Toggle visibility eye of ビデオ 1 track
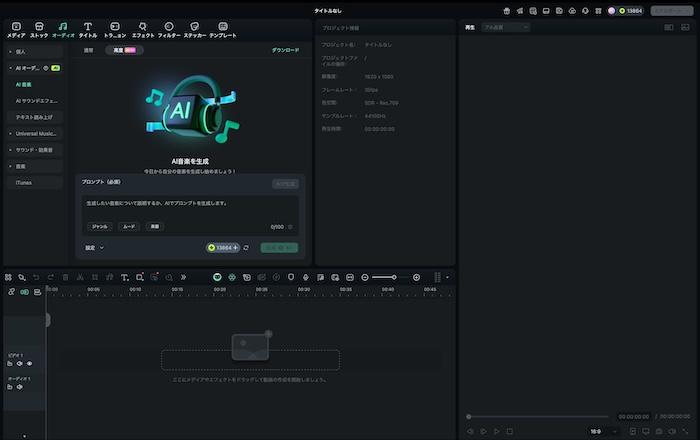The width and height of the screenshot is (700, 440). coord(29,364)
